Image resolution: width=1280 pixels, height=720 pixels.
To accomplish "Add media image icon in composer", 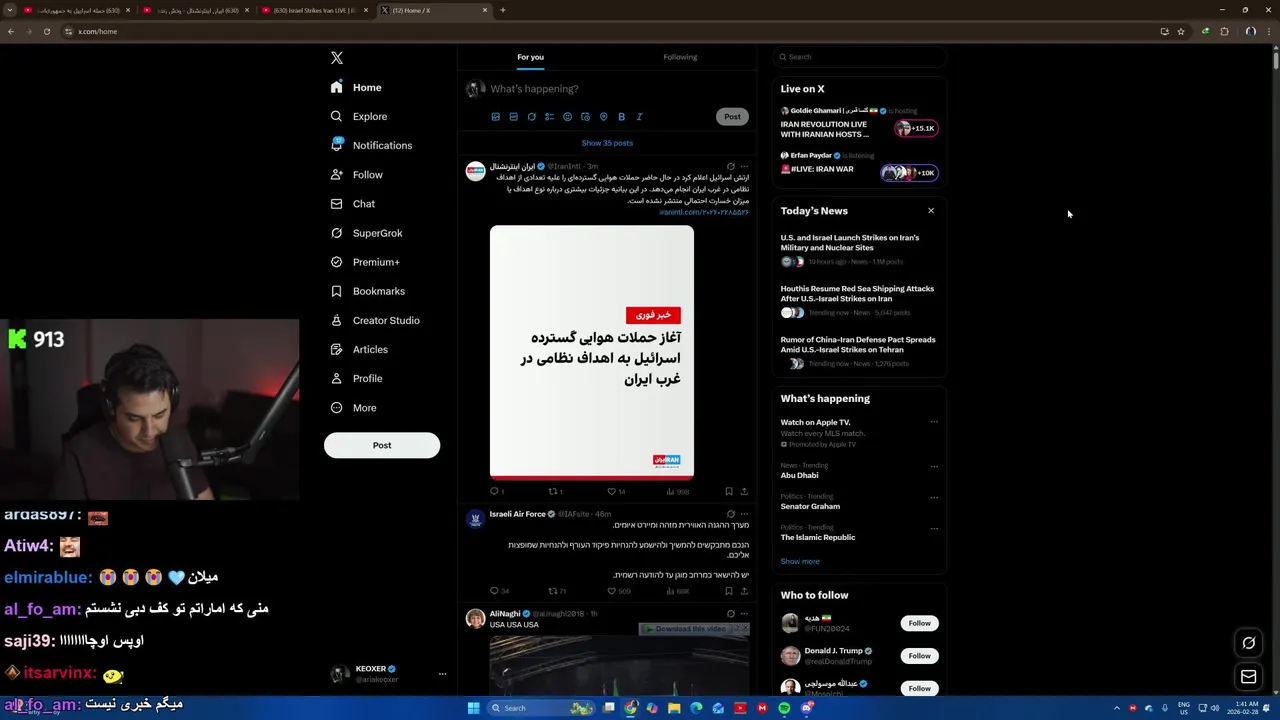I will click(x=495, y=117).
